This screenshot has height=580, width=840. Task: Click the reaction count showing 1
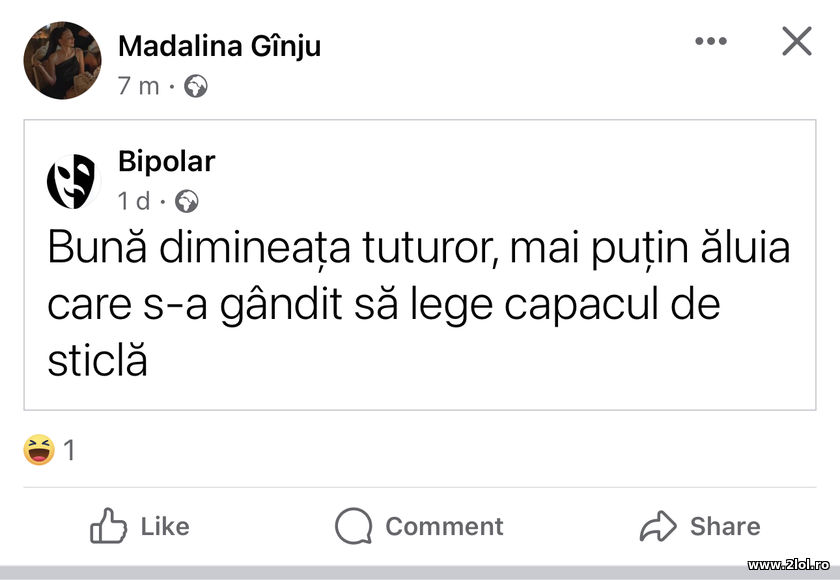click(x=69, y=450)
